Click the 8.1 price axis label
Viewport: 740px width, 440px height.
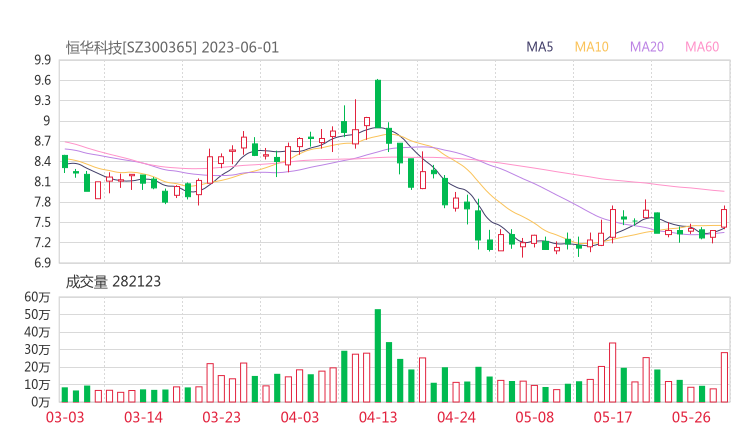42,182
